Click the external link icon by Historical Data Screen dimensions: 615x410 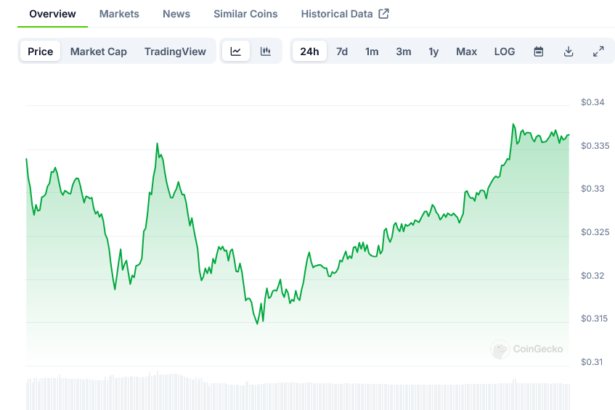[x=383, y=14]
